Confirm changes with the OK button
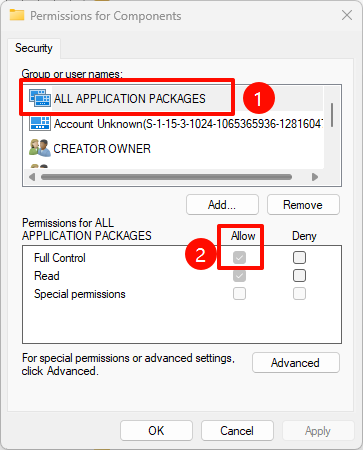Viewport: 363px width, 450px height. point(156,431)
